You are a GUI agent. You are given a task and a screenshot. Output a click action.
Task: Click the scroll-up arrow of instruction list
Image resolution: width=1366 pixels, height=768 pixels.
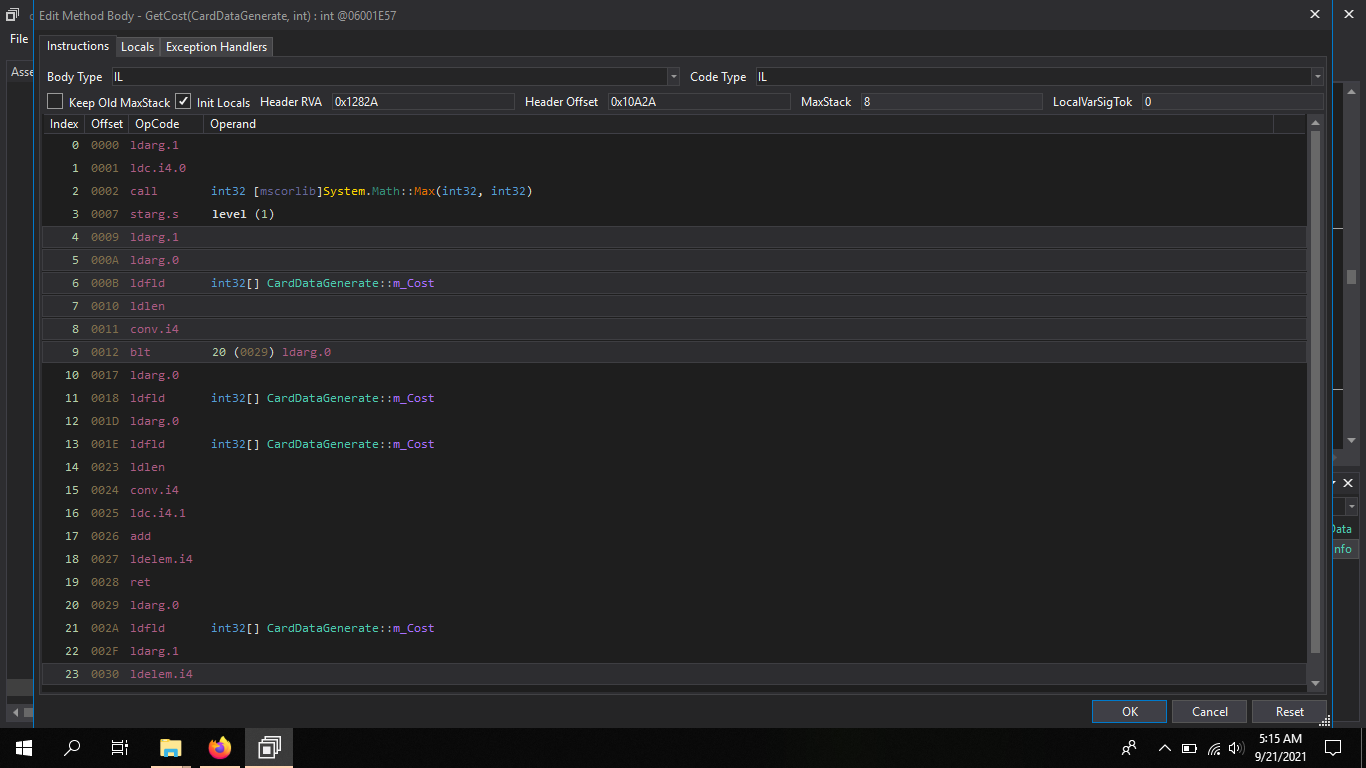click(x=1315, y=122)
